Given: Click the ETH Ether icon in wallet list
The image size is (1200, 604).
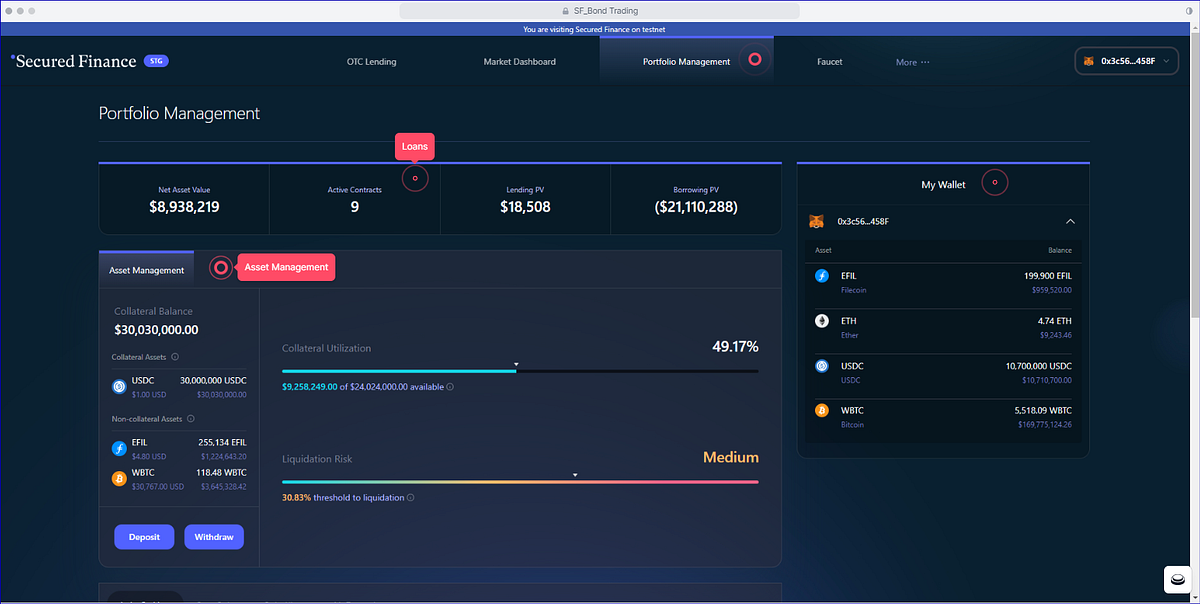Looking at the screenshot, I should 821,321.
